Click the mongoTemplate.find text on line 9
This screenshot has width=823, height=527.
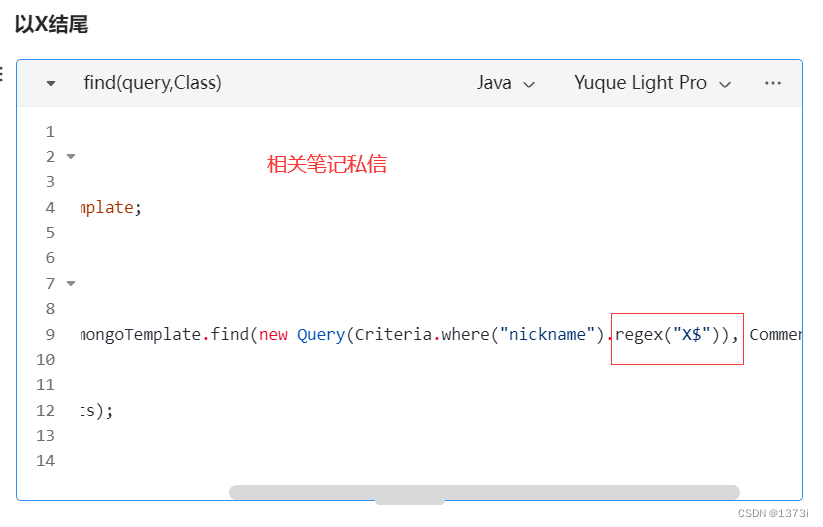[165, 334]
